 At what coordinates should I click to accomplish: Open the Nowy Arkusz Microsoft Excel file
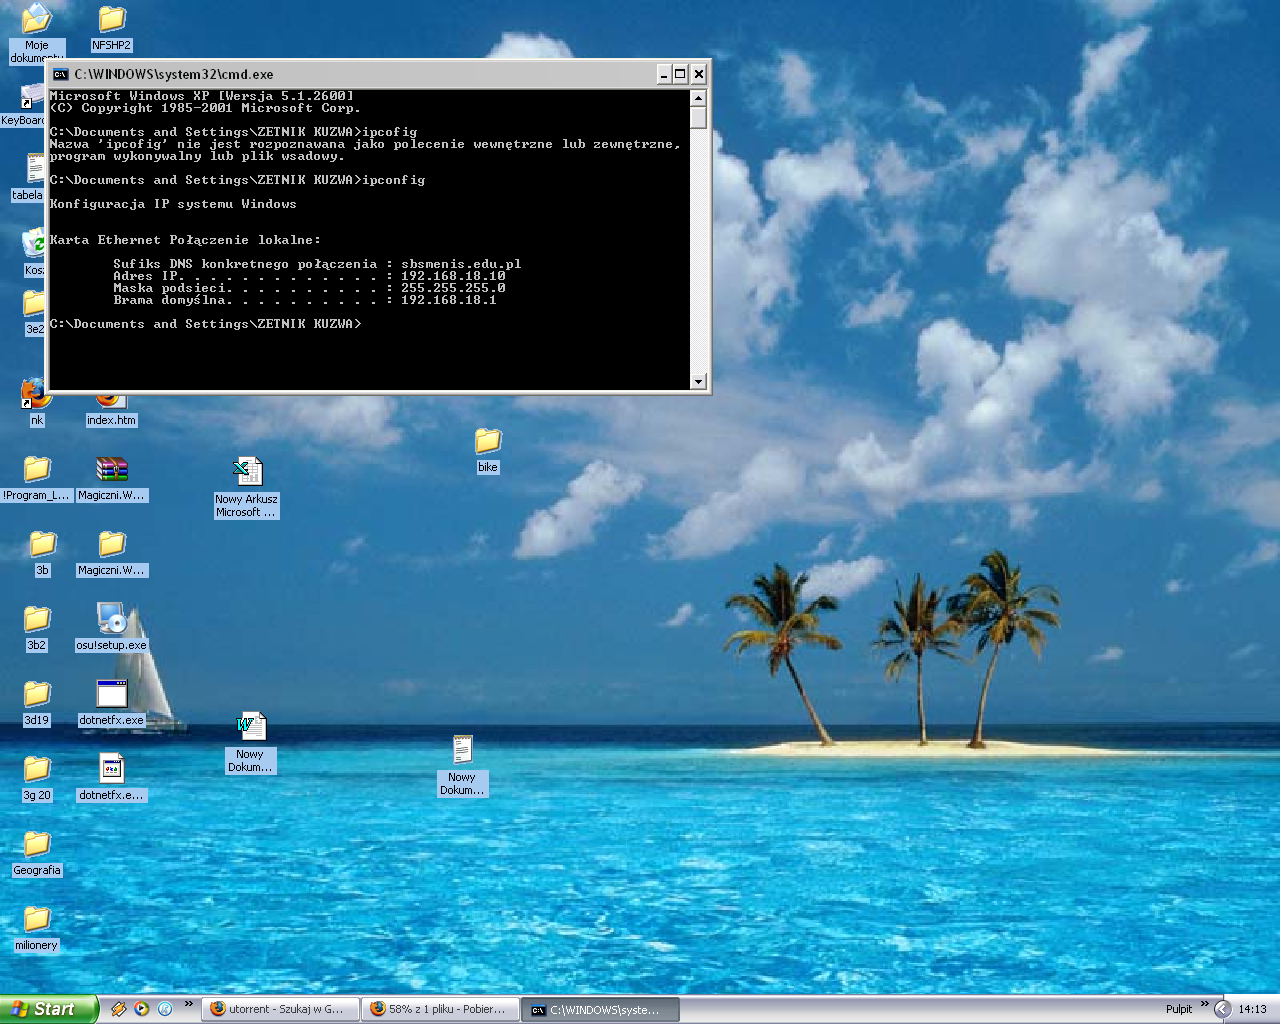[247, 471]
